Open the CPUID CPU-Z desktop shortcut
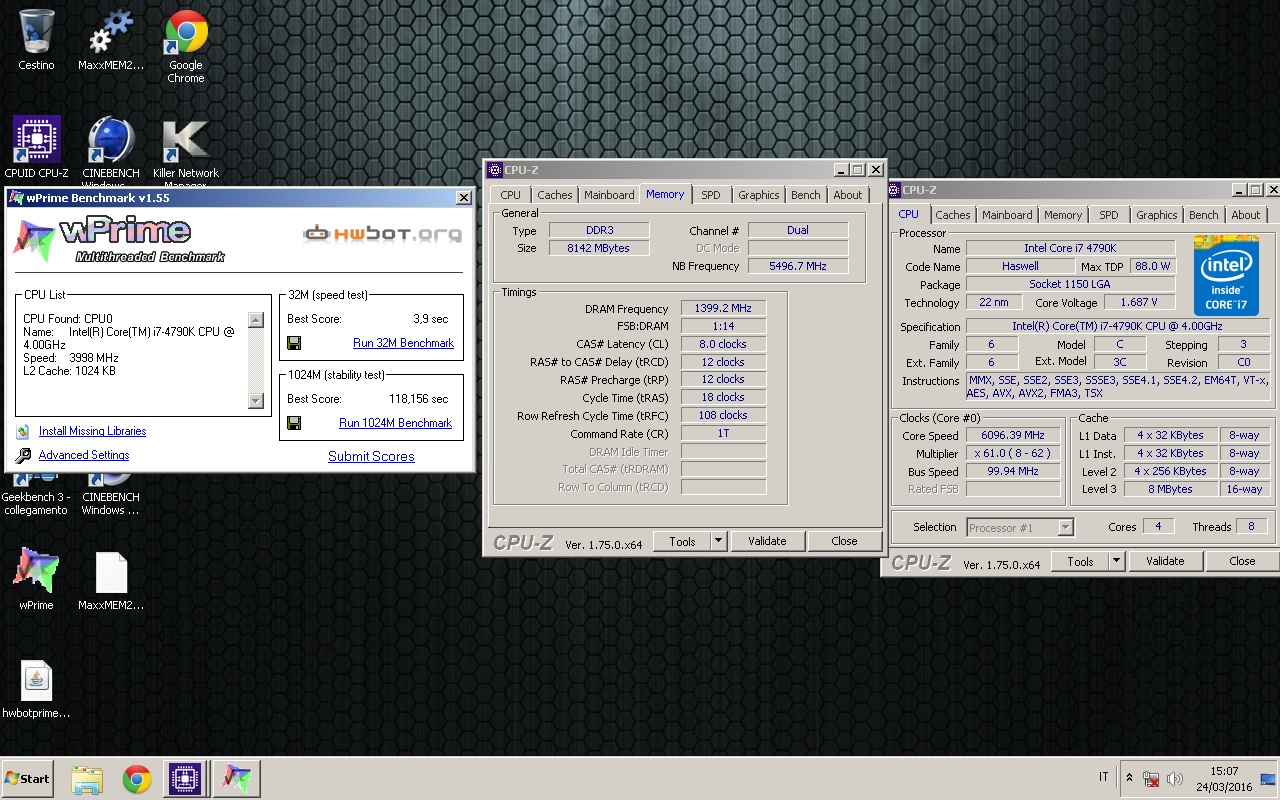1280x800 pixels. point(37,147)
